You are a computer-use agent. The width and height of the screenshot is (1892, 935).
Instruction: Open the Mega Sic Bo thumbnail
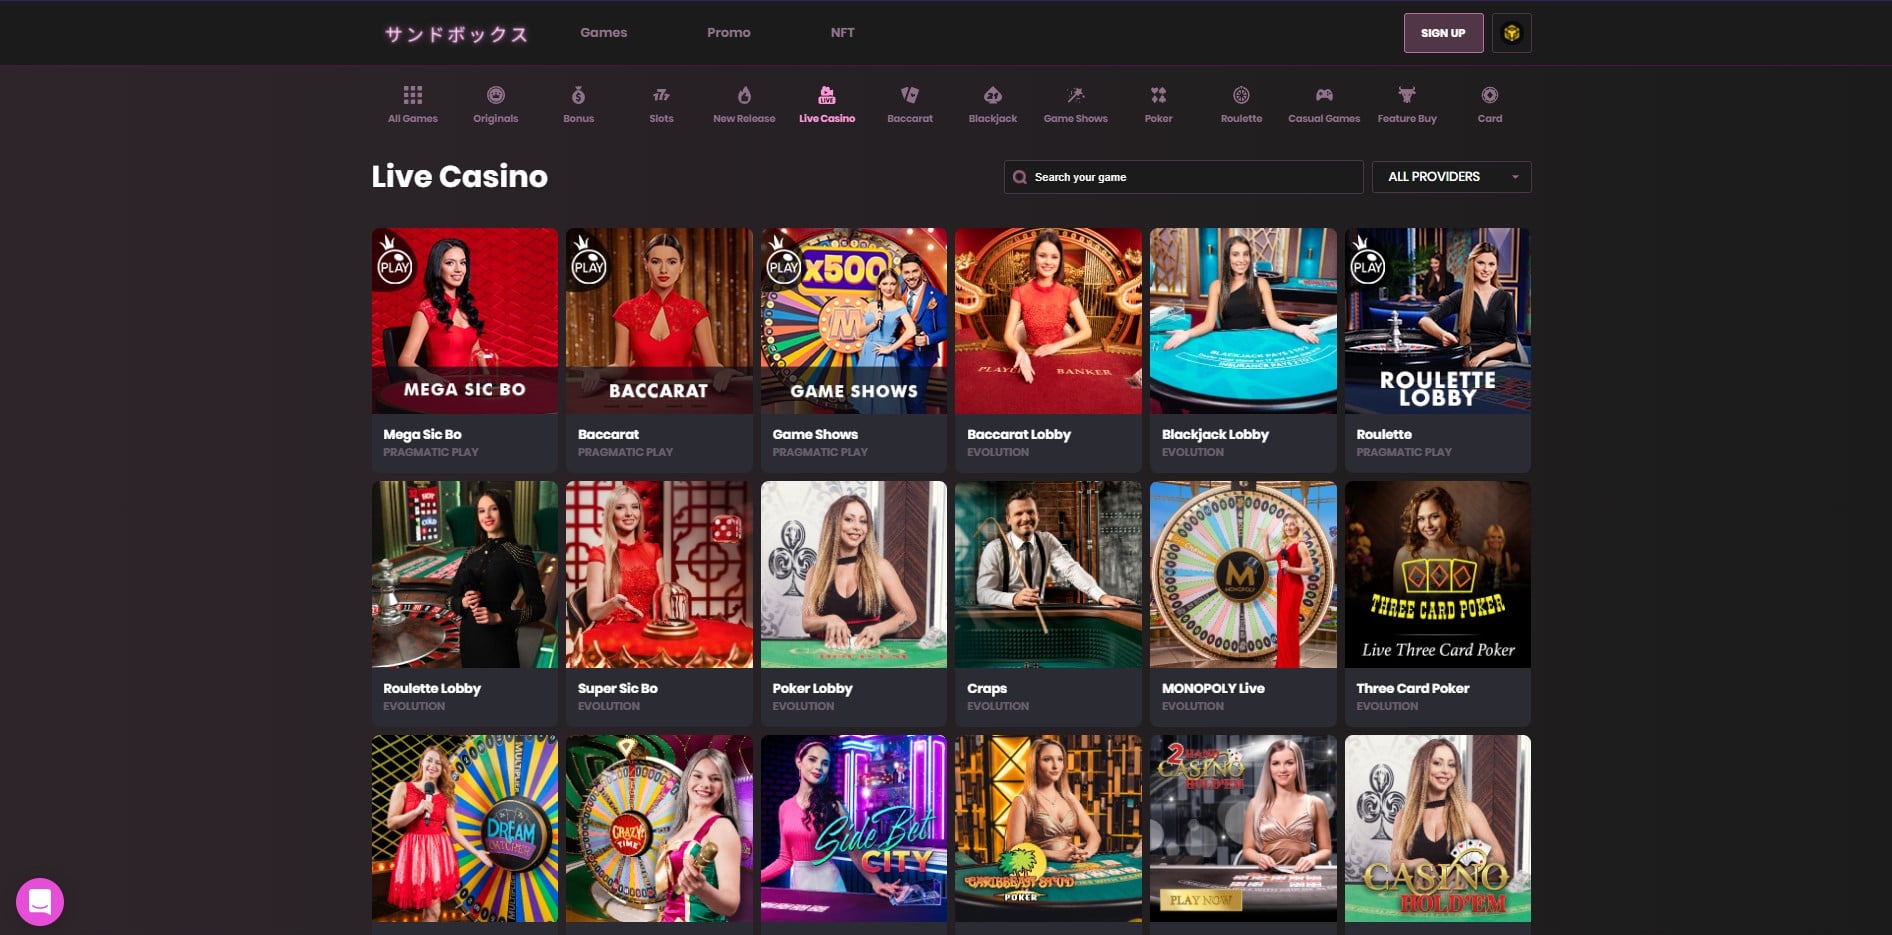465,321
